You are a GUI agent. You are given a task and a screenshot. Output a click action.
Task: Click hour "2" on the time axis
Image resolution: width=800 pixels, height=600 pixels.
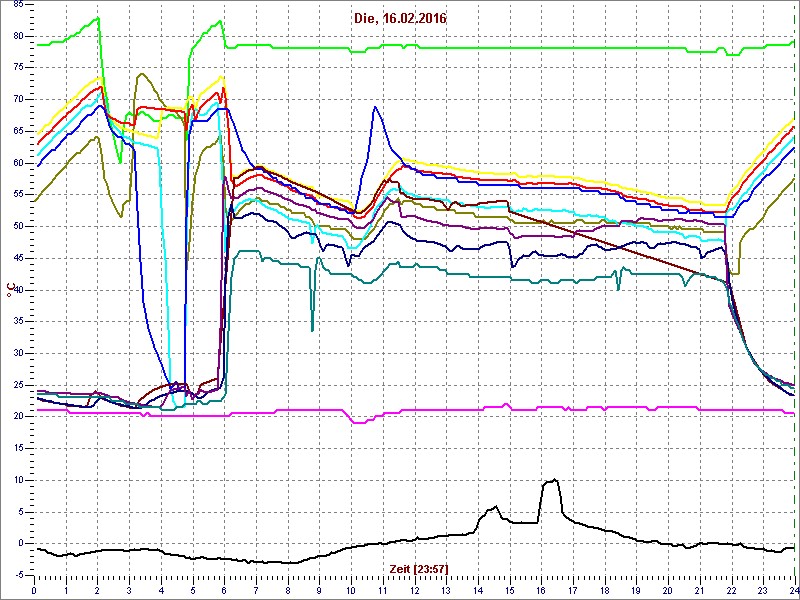[97, 591]
